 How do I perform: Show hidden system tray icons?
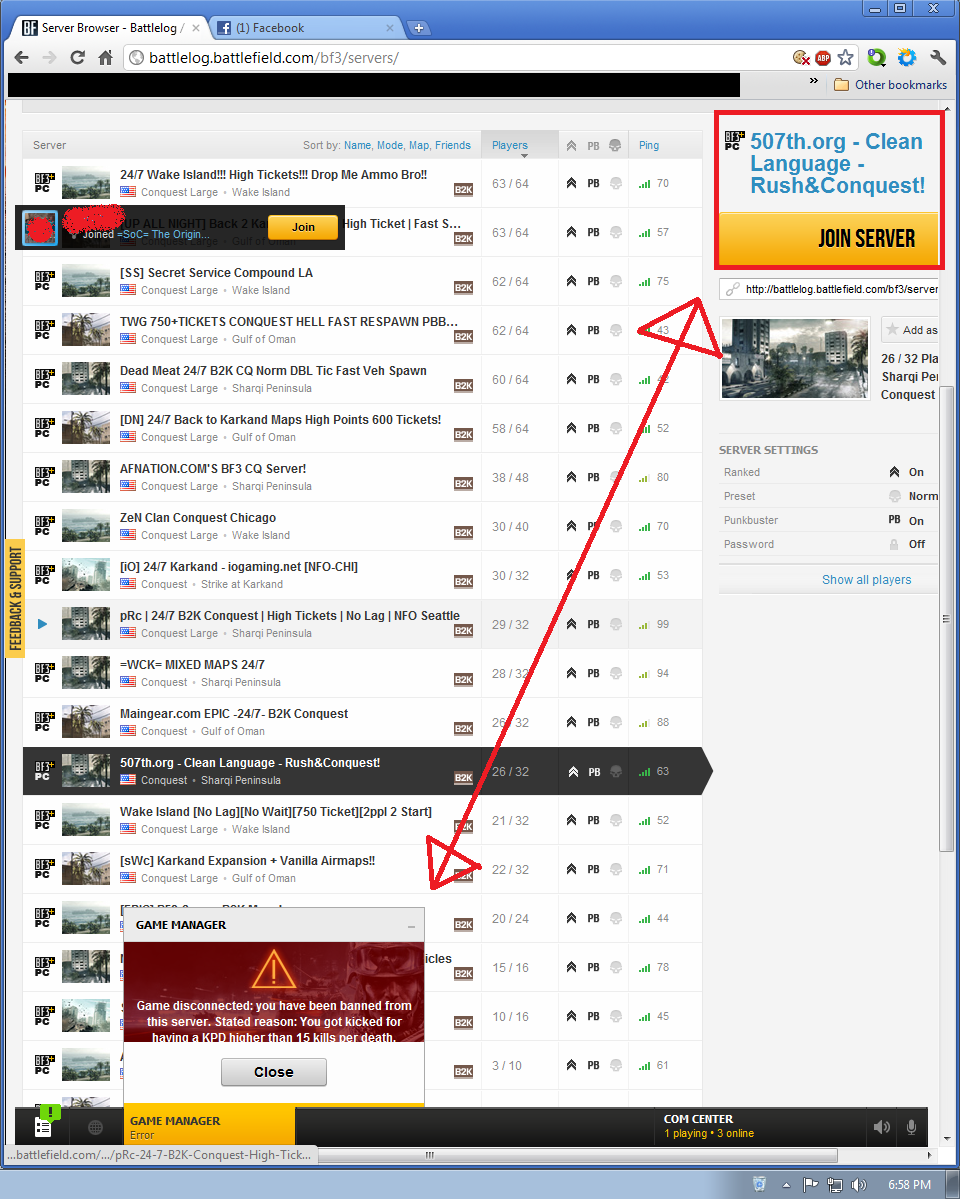click(x=786, y=1184)
